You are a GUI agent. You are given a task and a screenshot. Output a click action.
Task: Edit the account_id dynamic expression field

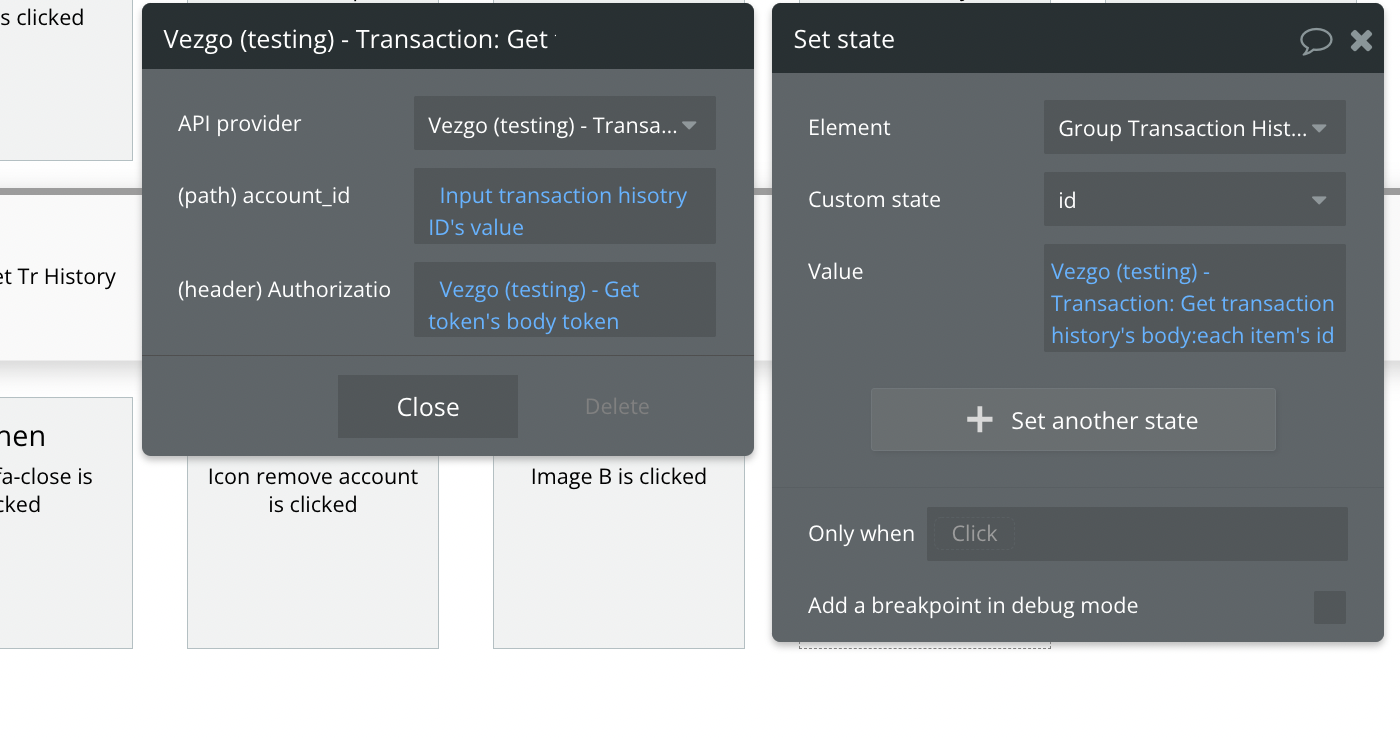pyautogui.click(x=565, y=211)
